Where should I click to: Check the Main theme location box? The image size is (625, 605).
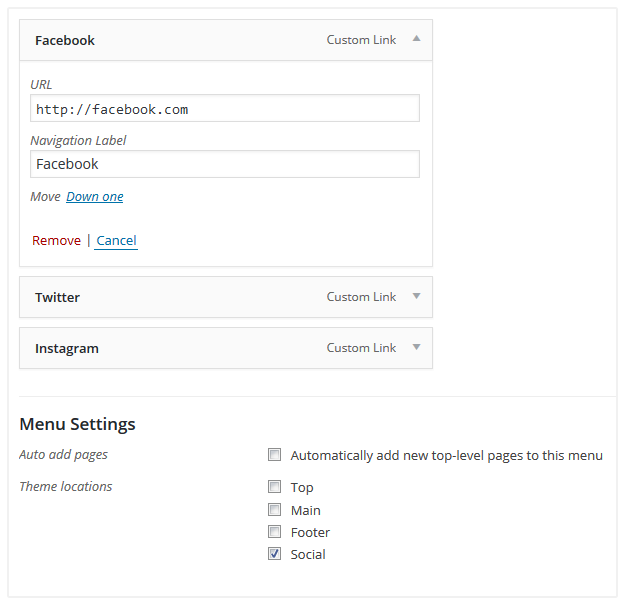[275, 510]
